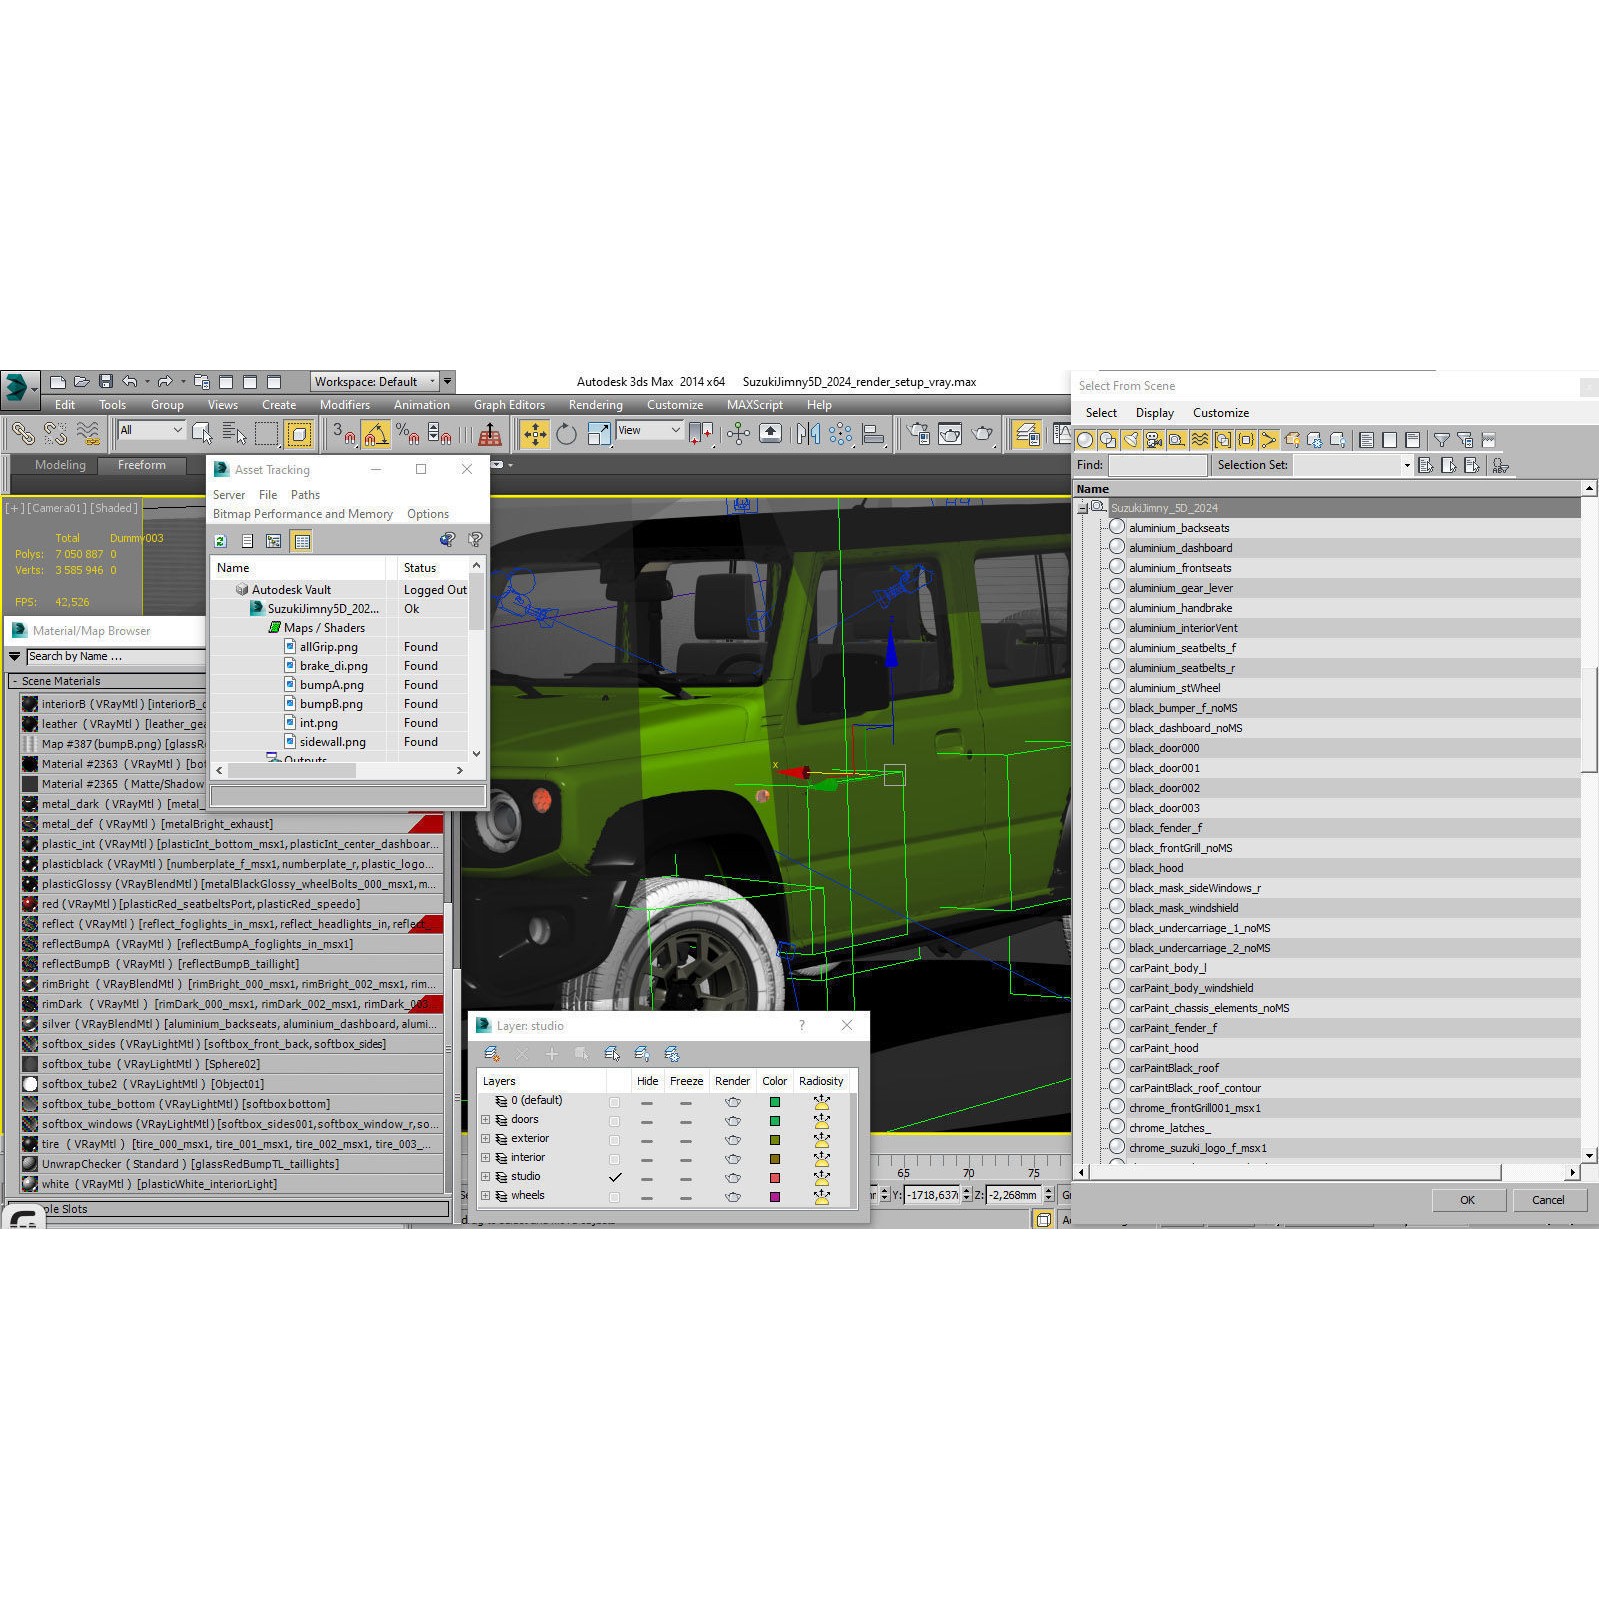Change the wheels layer magenta color swatch
This screenshot has width=1599, height=1599.
(775, 1197)
